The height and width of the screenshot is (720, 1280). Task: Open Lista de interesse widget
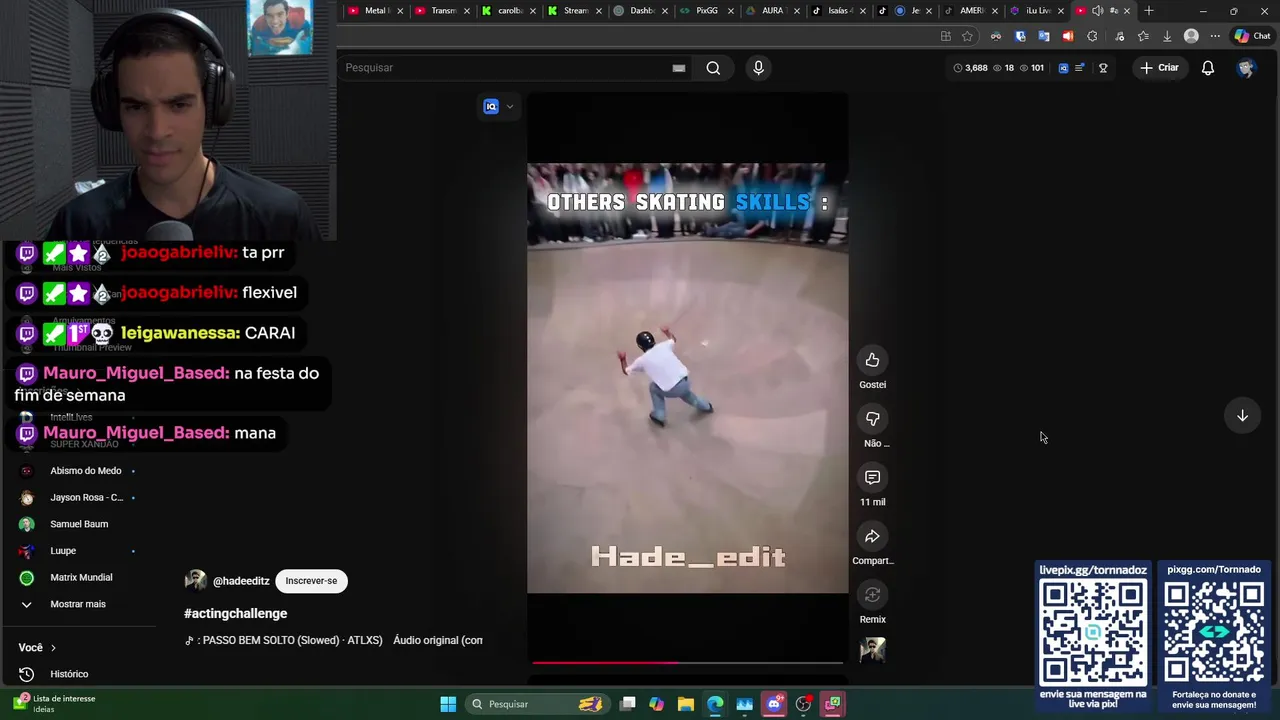[x=54, y=704]
